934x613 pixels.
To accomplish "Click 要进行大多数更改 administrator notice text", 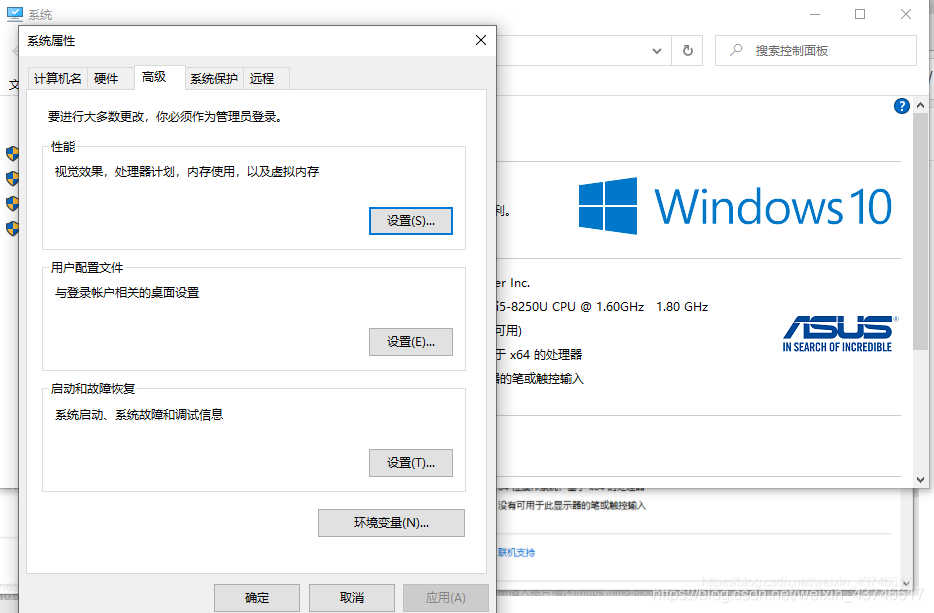I will (x=165, y=117).
